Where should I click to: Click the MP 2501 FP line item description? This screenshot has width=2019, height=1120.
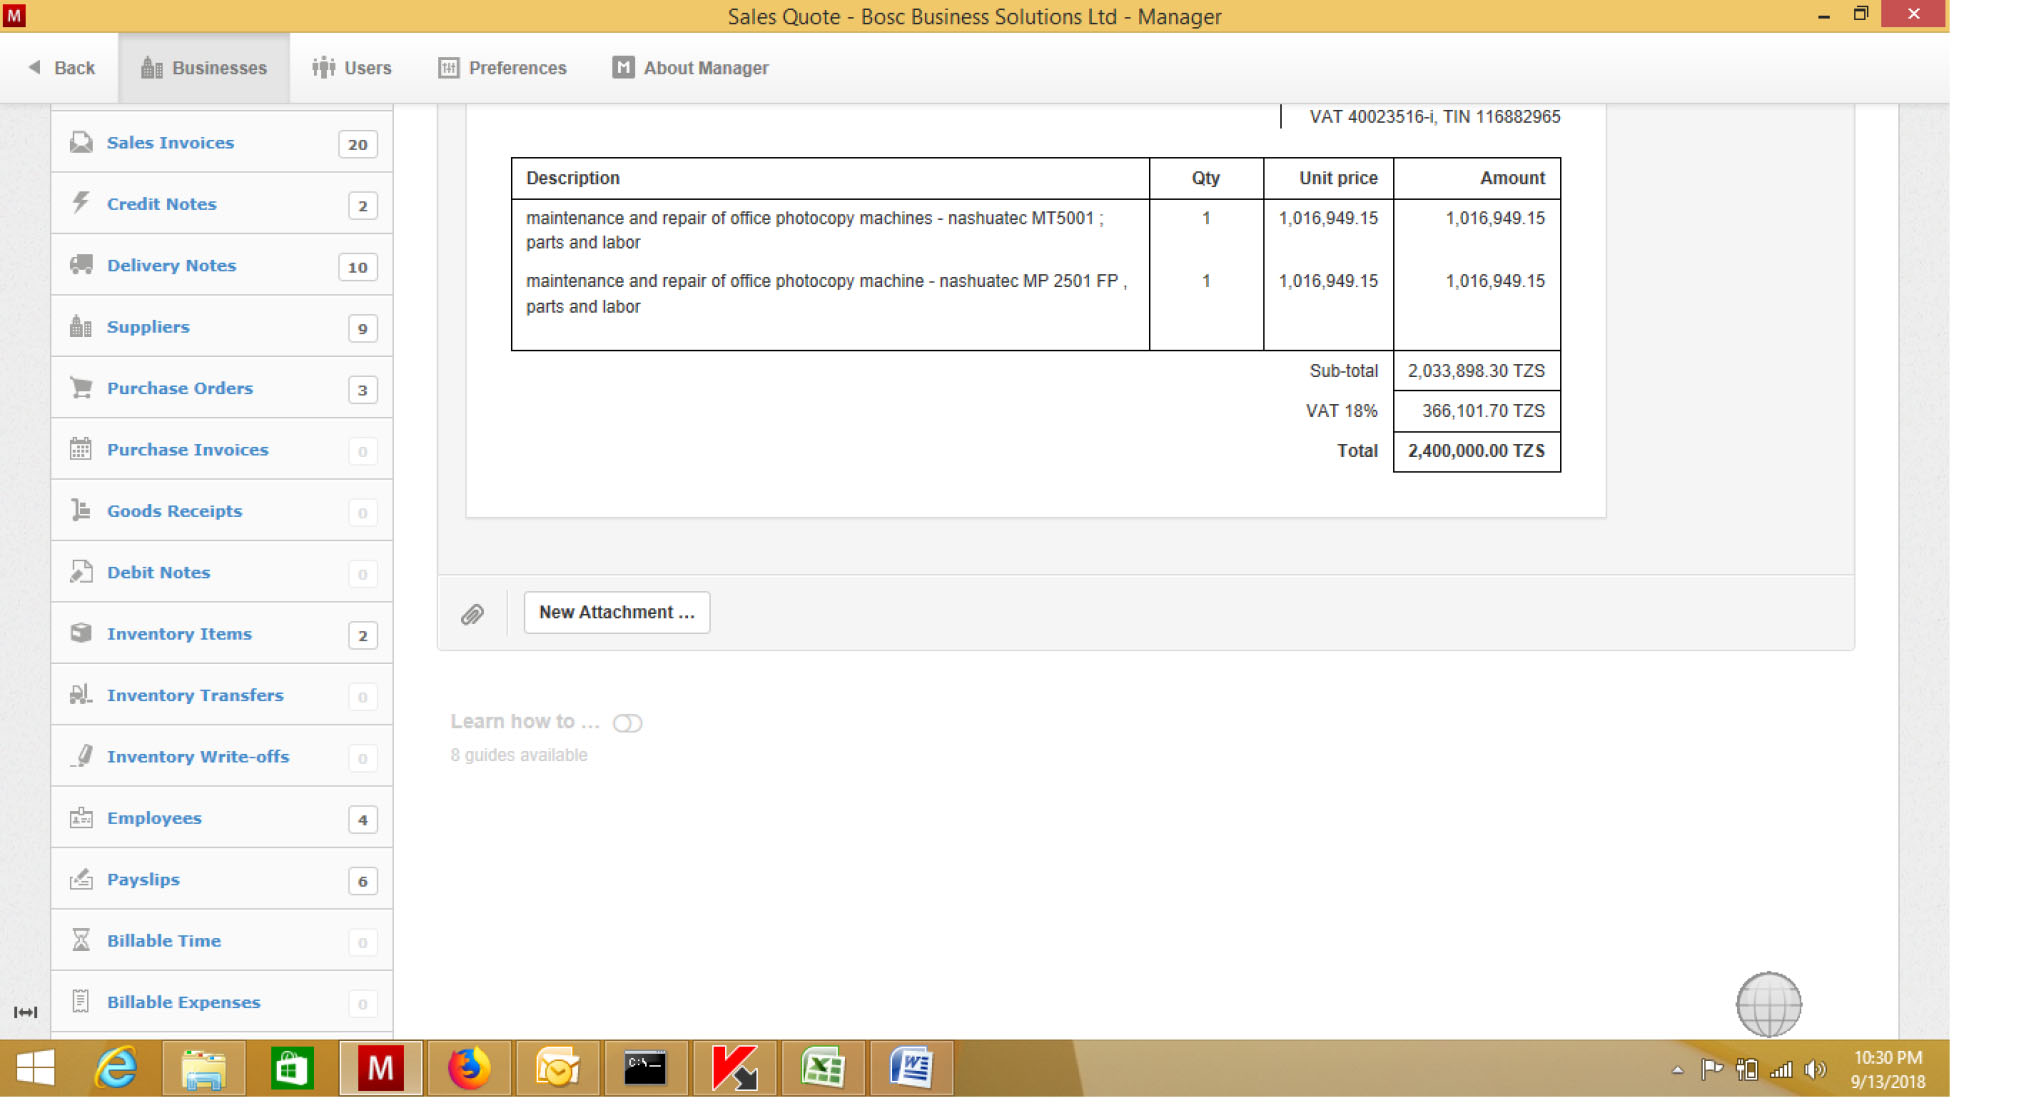tap(826, 294)
